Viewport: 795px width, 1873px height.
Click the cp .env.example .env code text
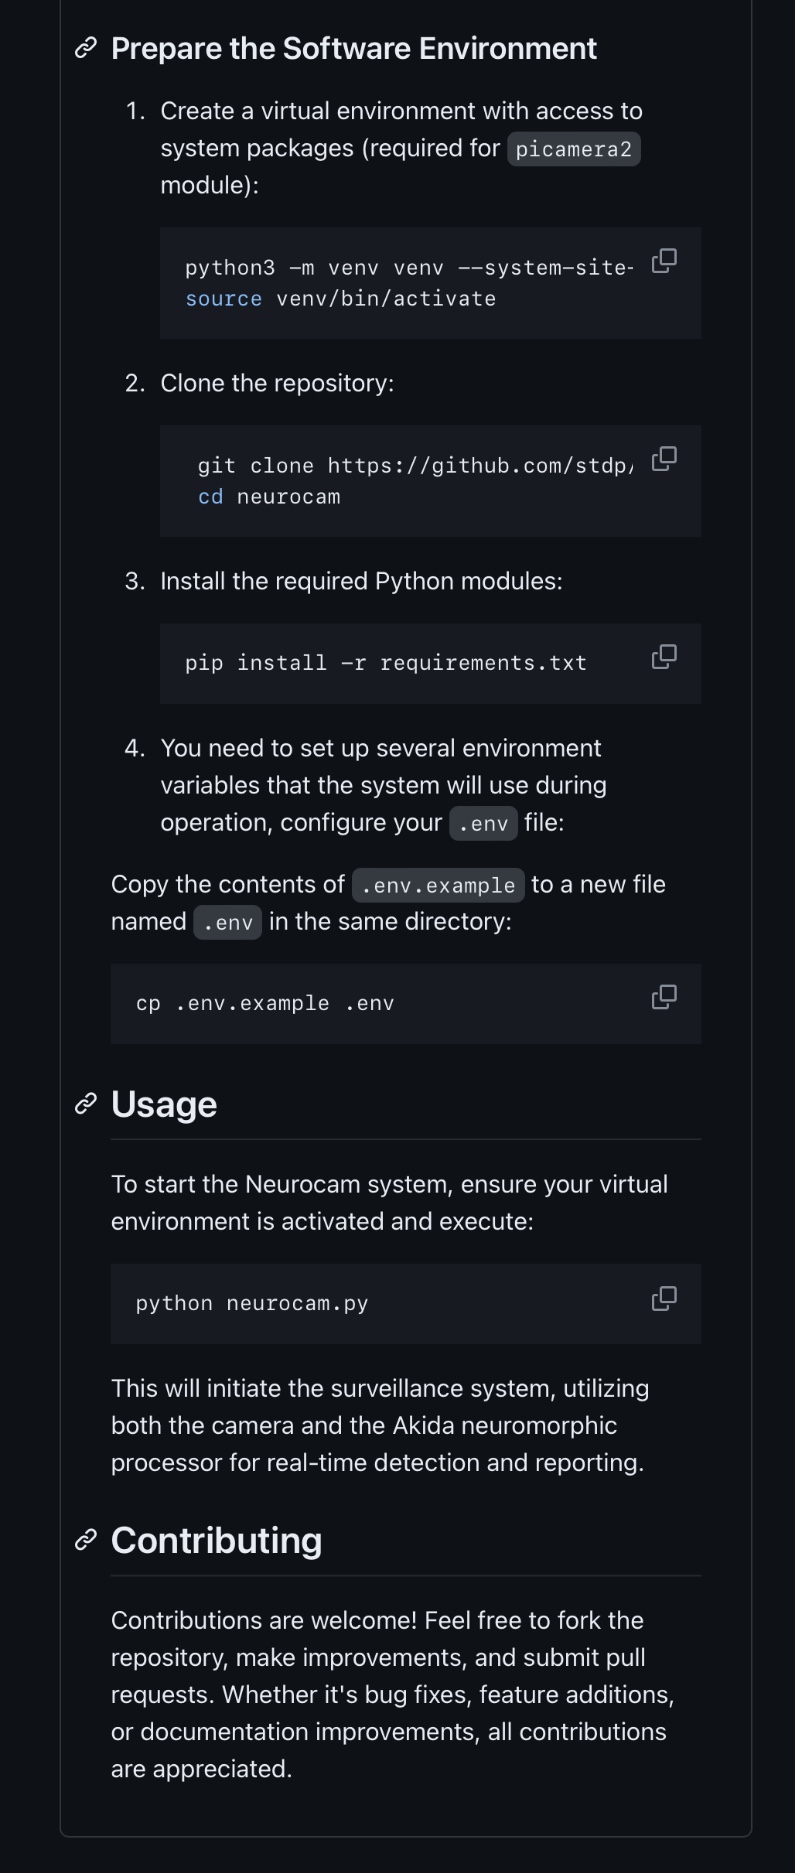265,1003
